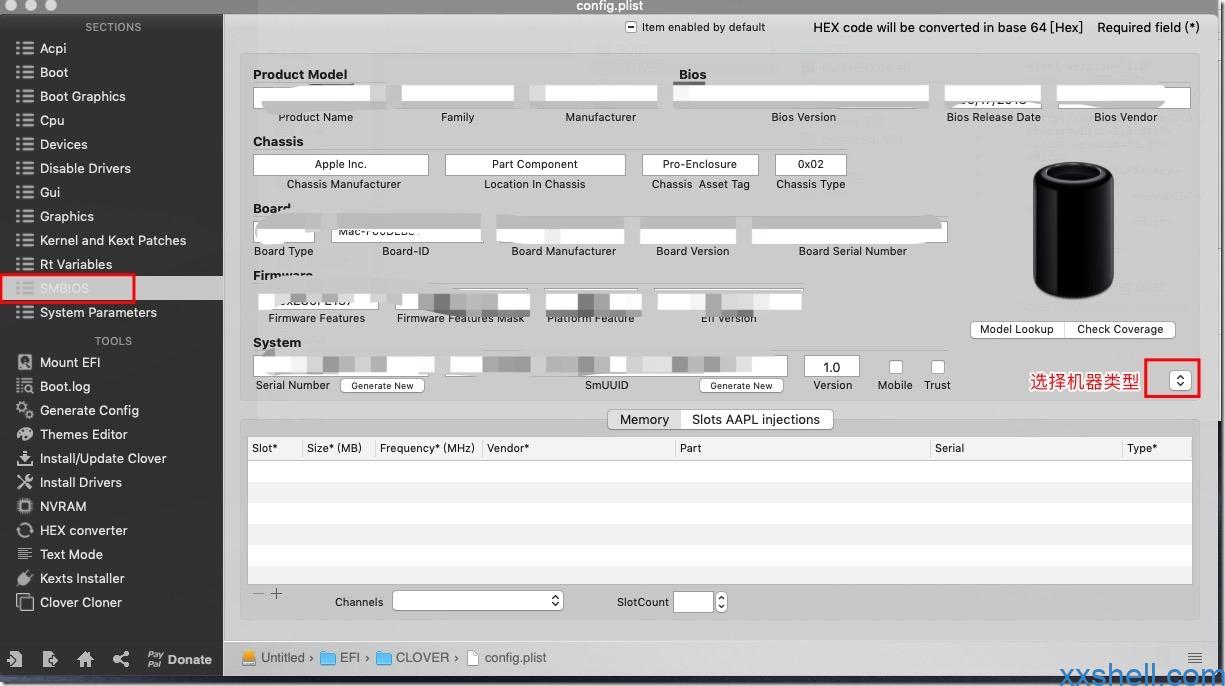Open the Acpi section list icon
1225x686 pixels.
[25, 48]
